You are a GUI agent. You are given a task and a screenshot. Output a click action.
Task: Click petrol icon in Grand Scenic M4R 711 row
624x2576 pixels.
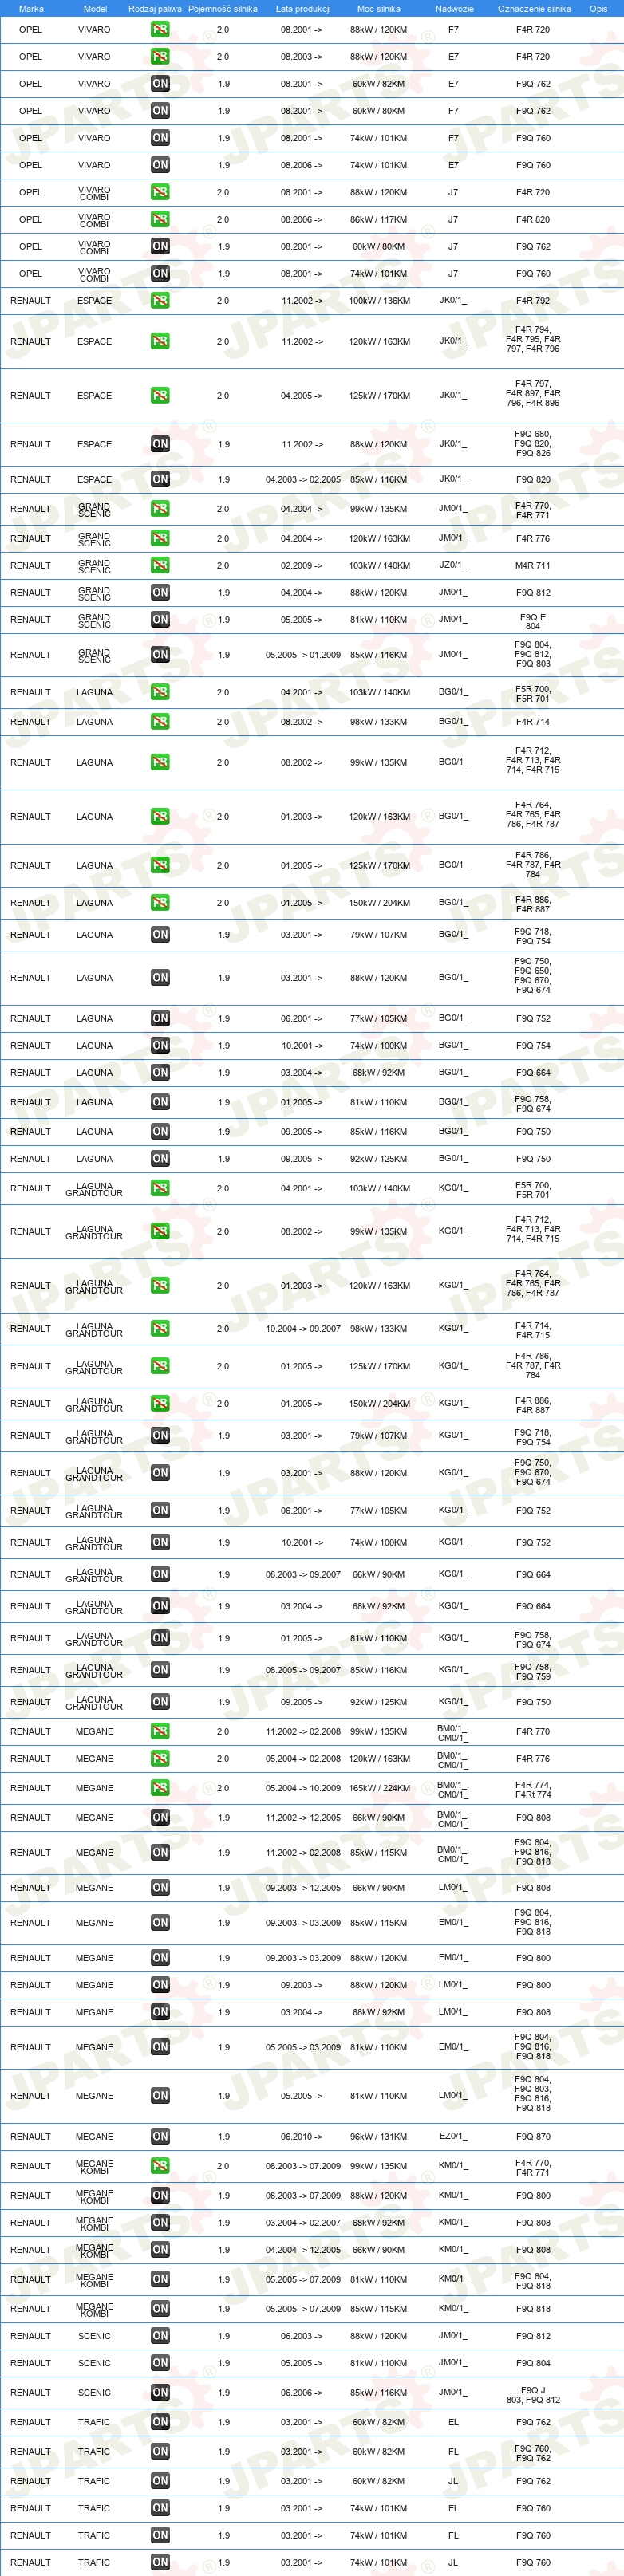click(160, 565)
